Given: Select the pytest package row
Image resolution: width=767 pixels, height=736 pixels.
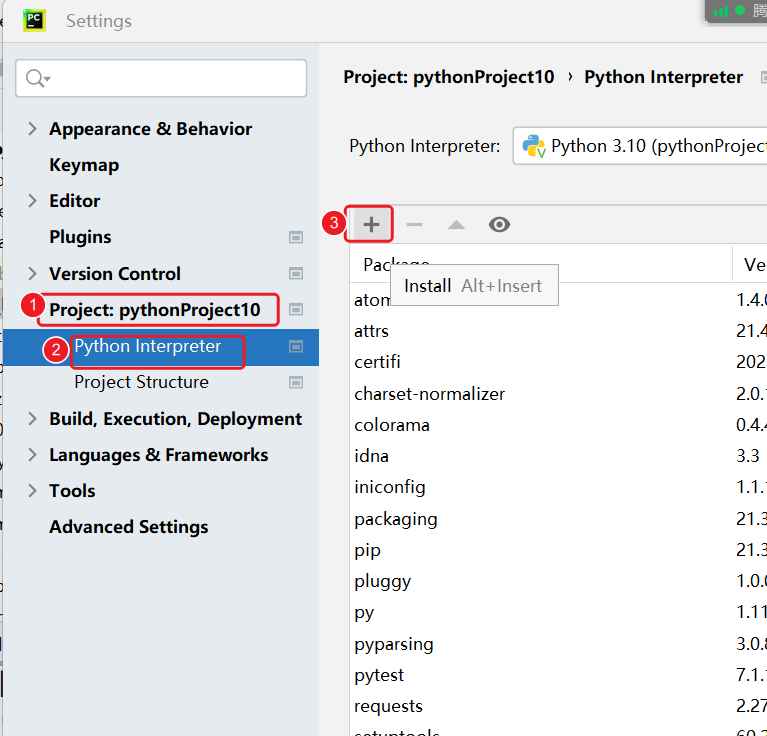Looking at the screenshot, I should click(558, 675).
